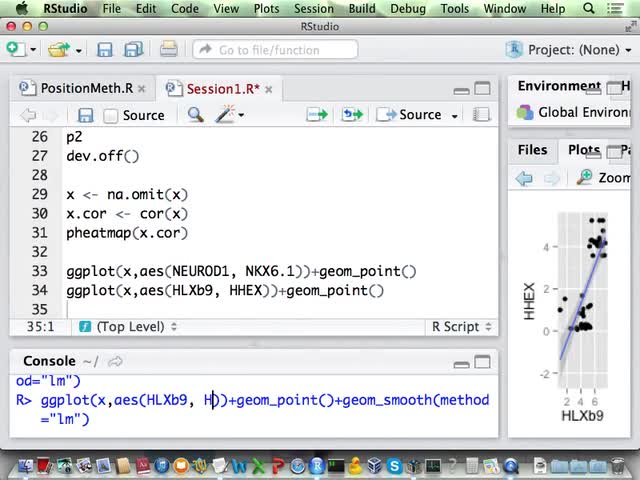Click the Source button in editor toolbar
Screen dimensions: 640x480
409,115
